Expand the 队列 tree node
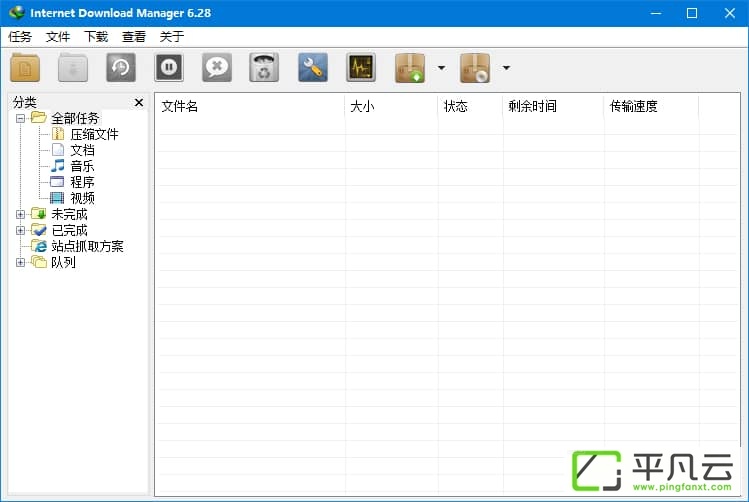Screen dimensions: 749x502 point(21,262)
